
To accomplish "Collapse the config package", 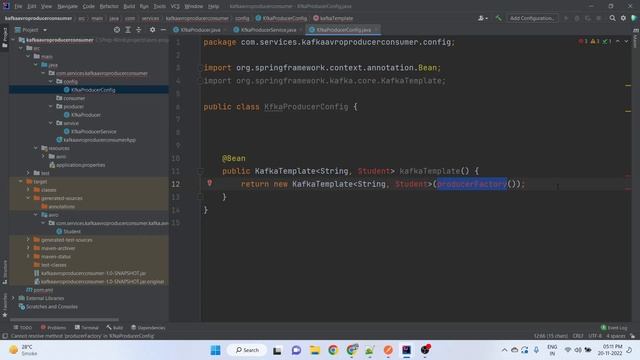I will (51, 81).
